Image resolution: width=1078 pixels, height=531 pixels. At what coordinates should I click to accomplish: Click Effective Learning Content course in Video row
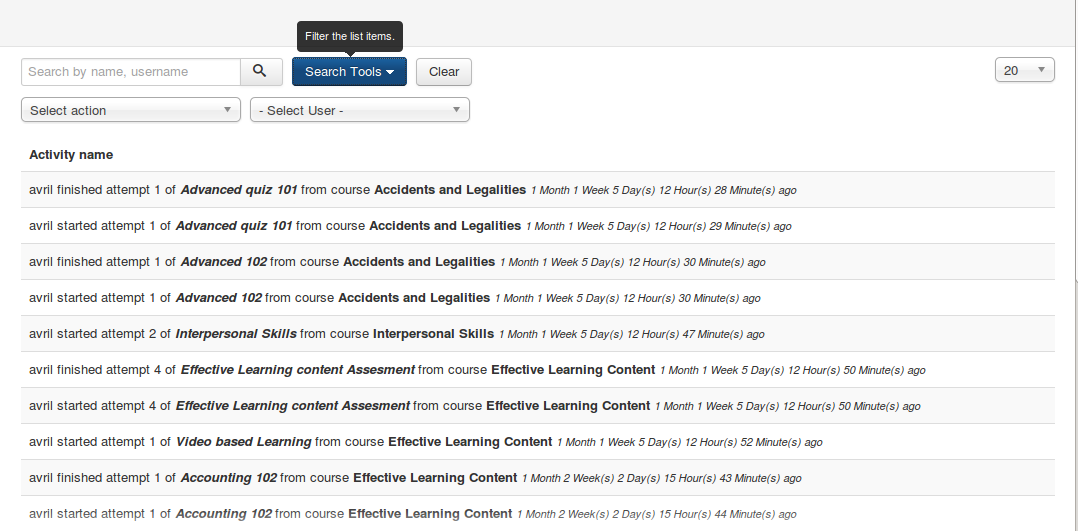(470, 442)
